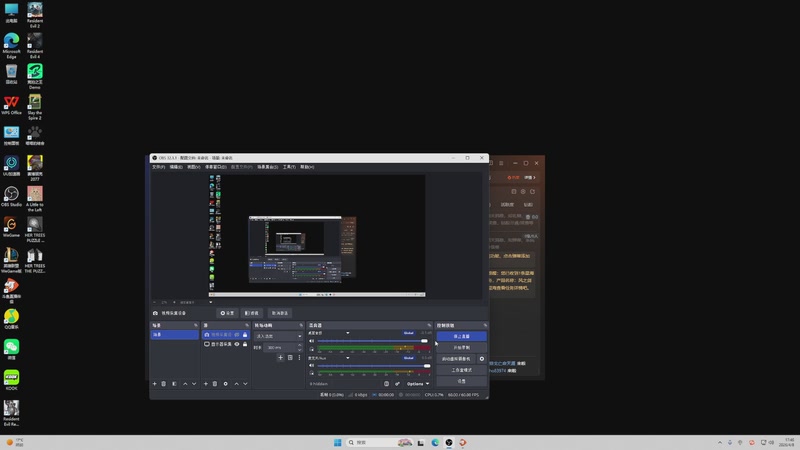The image size is (800, 450).
Task: Toggle lock on the first source item
Action: pos(245,335)
